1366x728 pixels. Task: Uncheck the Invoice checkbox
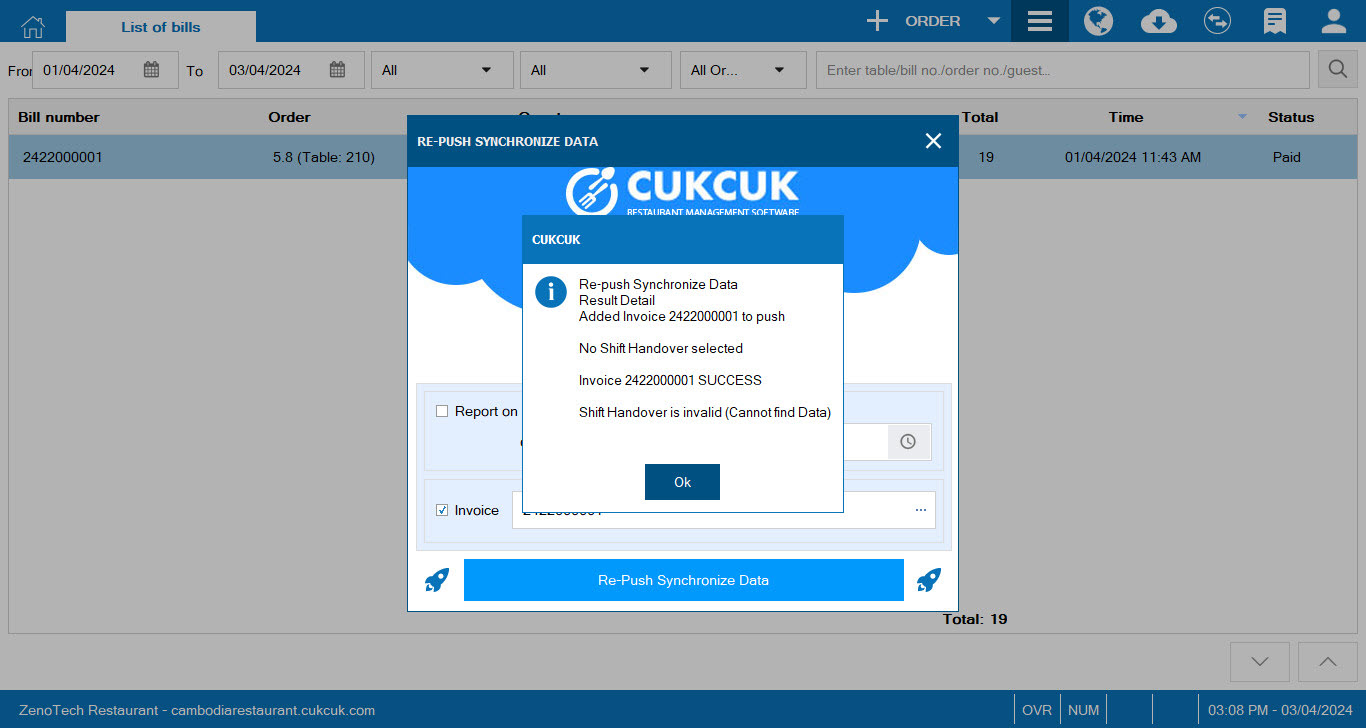pyautogui.click(x=441, y=509)
